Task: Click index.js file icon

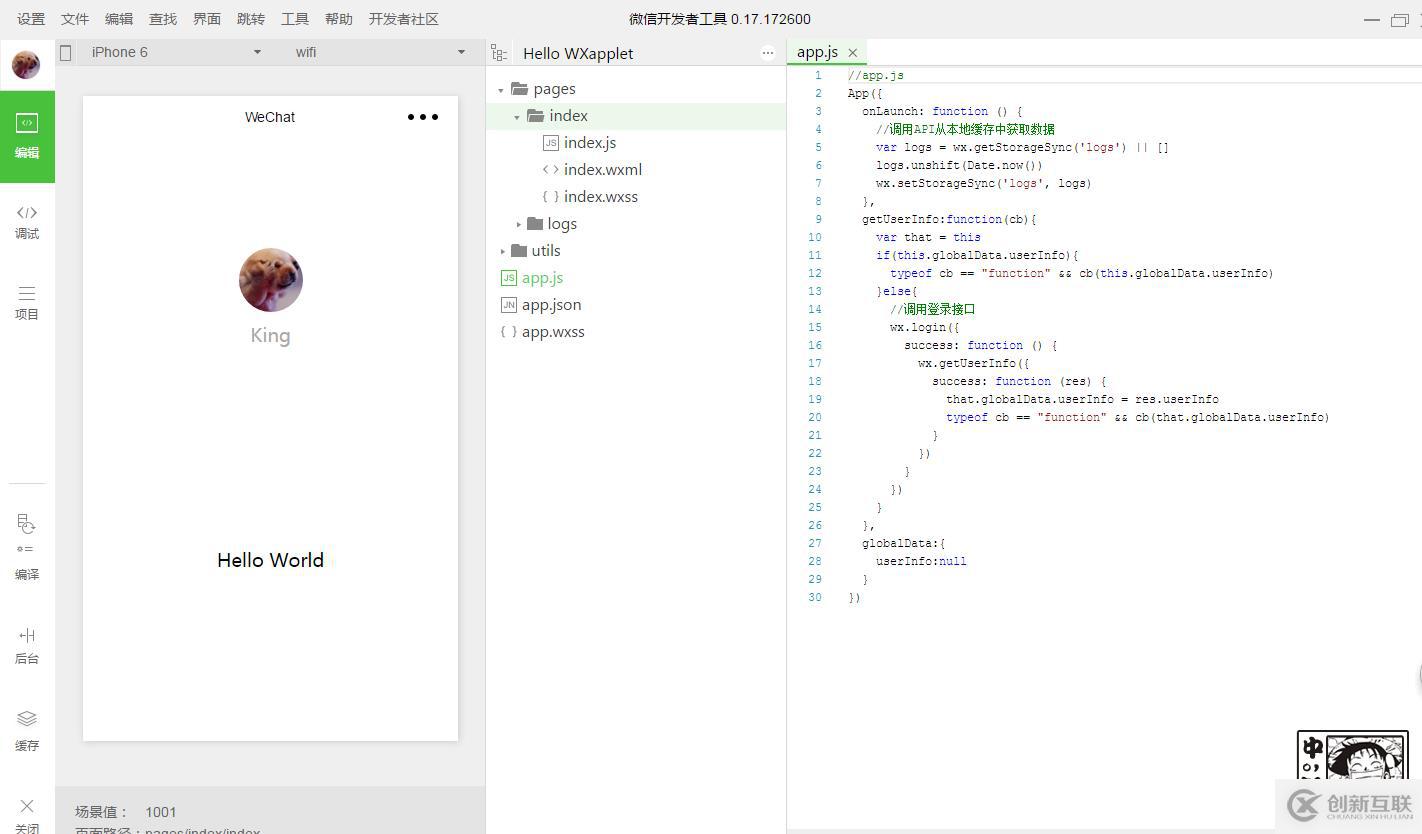Action: [551, 143]
